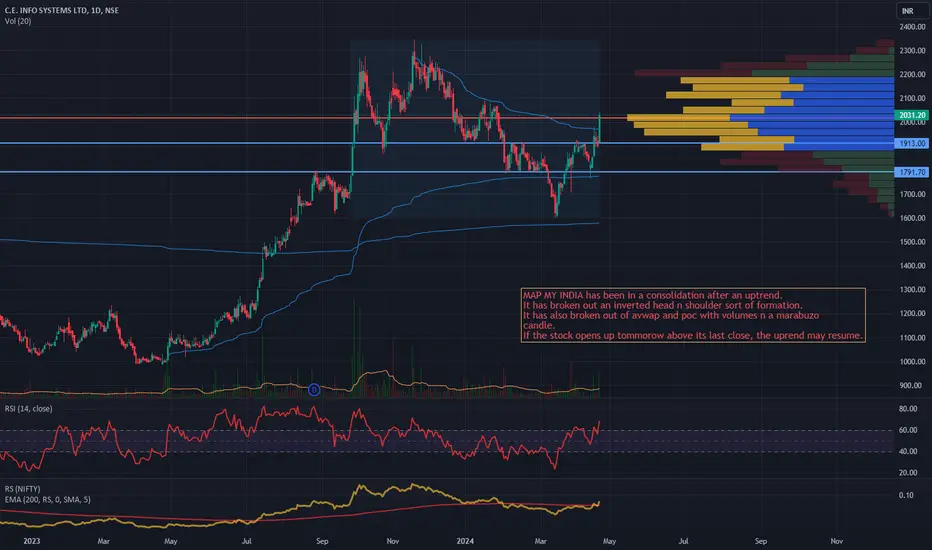Select the Vol (20) indicator label
Screen dimensions: 932x550
point(18,21)
